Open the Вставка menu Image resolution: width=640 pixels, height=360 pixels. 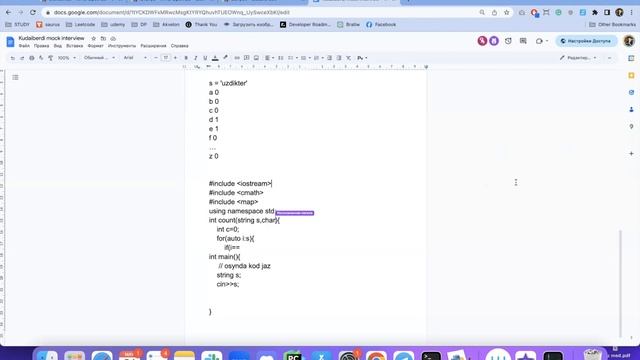click(x=75, y=46)
